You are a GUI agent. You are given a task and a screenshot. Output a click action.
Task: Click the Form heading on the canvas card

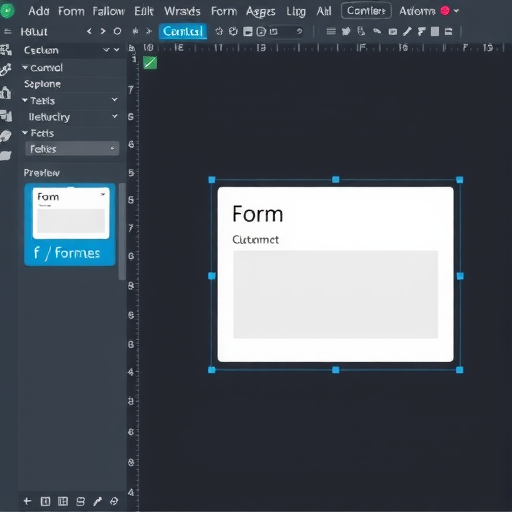pos(258,214)
